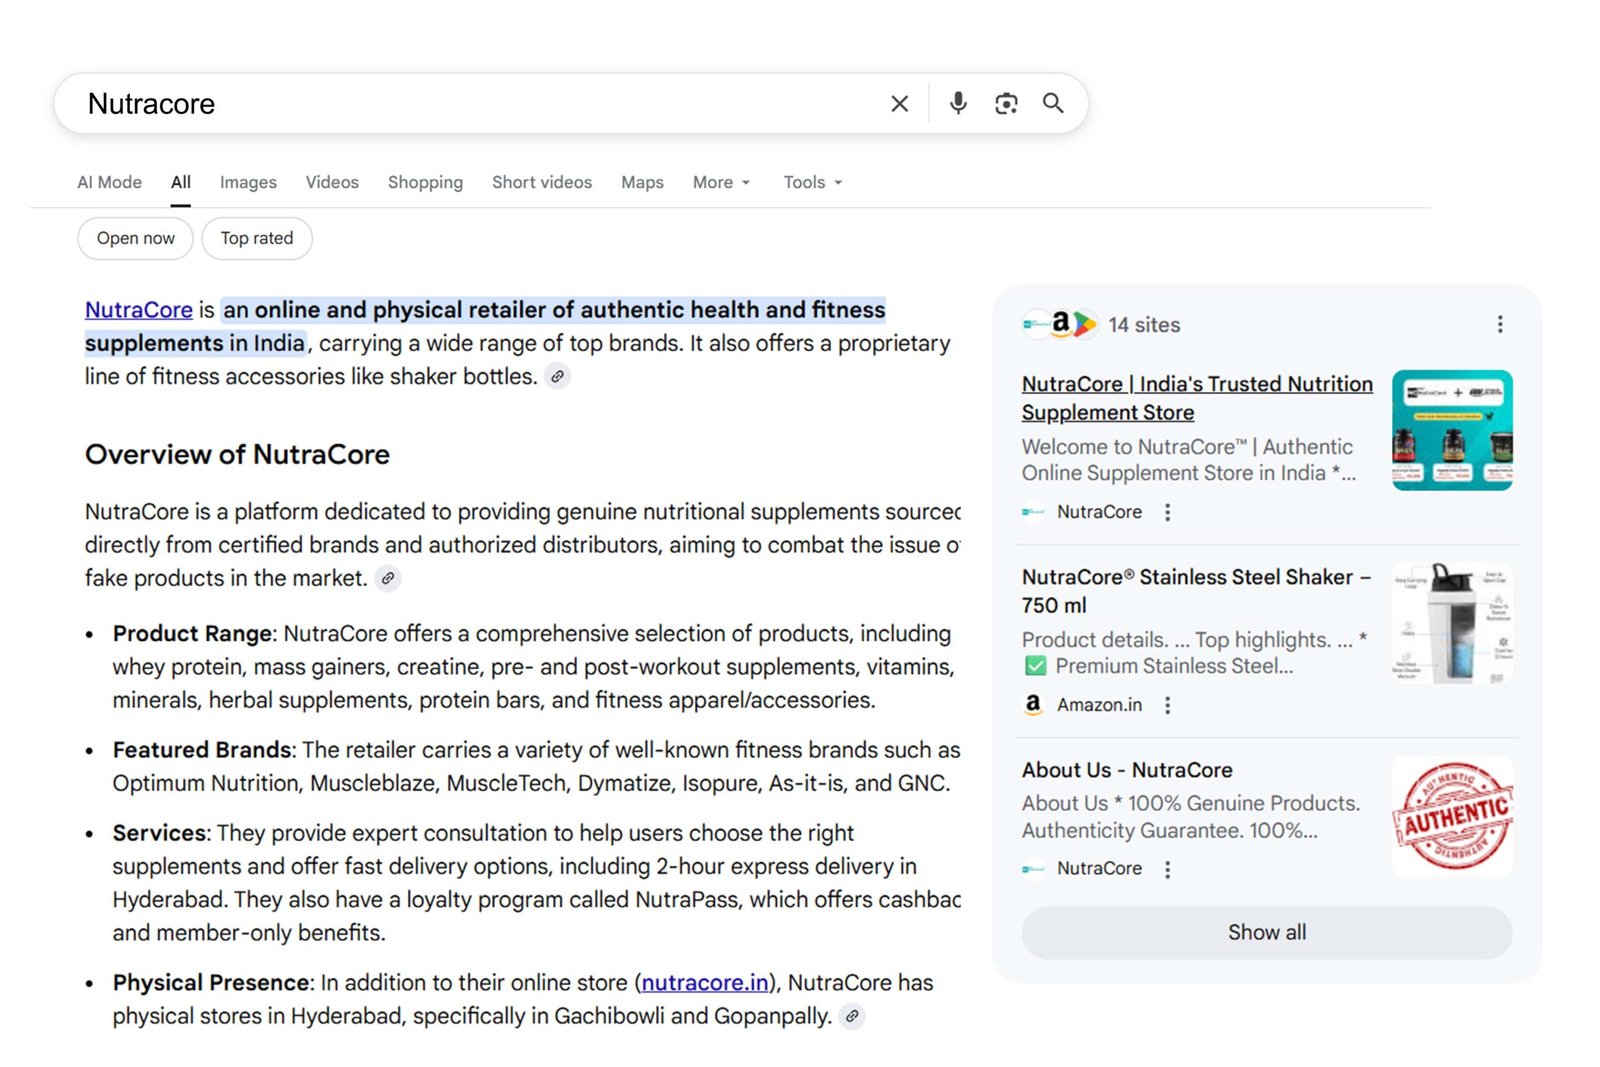This screenshot has width=1600, height=1067.
Task: Click Show all sources button
Action: (x=1266, y=932)
